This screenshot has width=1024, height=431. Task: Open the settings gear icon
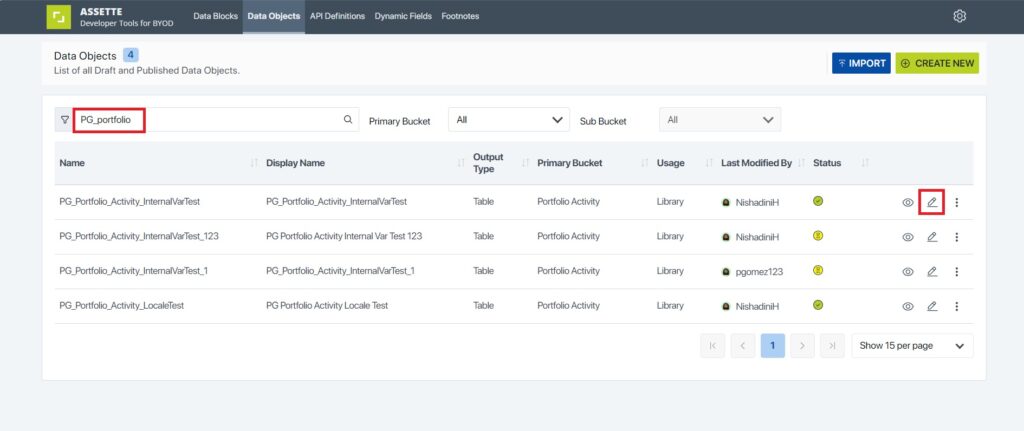[x=959, y=16]
